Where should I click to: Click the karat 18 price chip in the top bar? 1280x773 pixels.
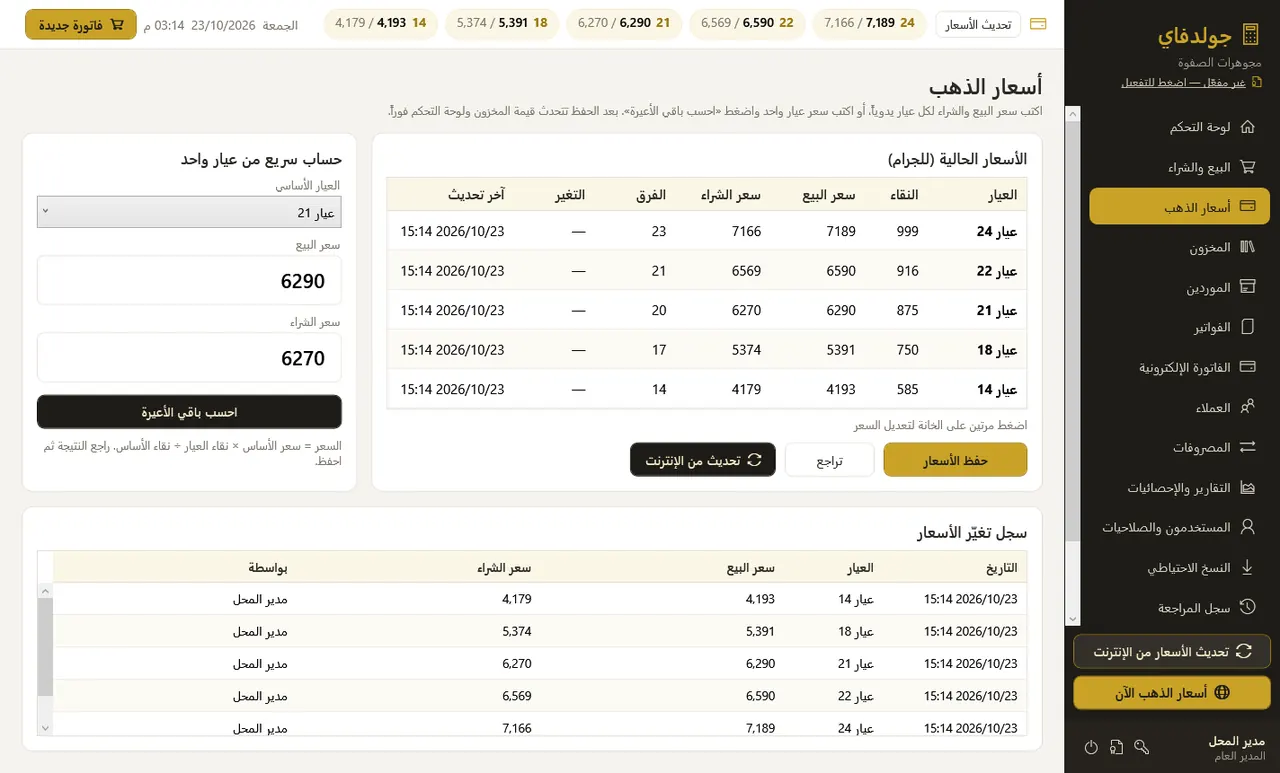tap(503, 24)
